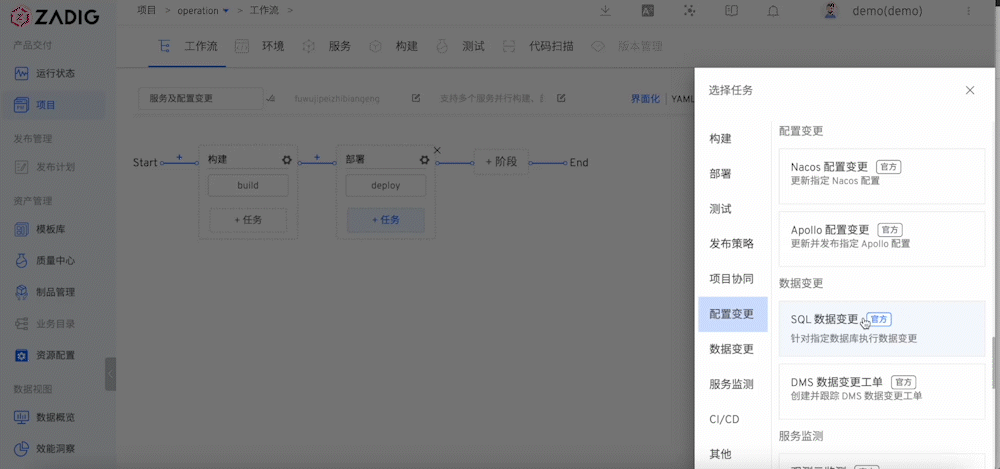Collapse the left sidebar using its handle

tap(110, 374)
